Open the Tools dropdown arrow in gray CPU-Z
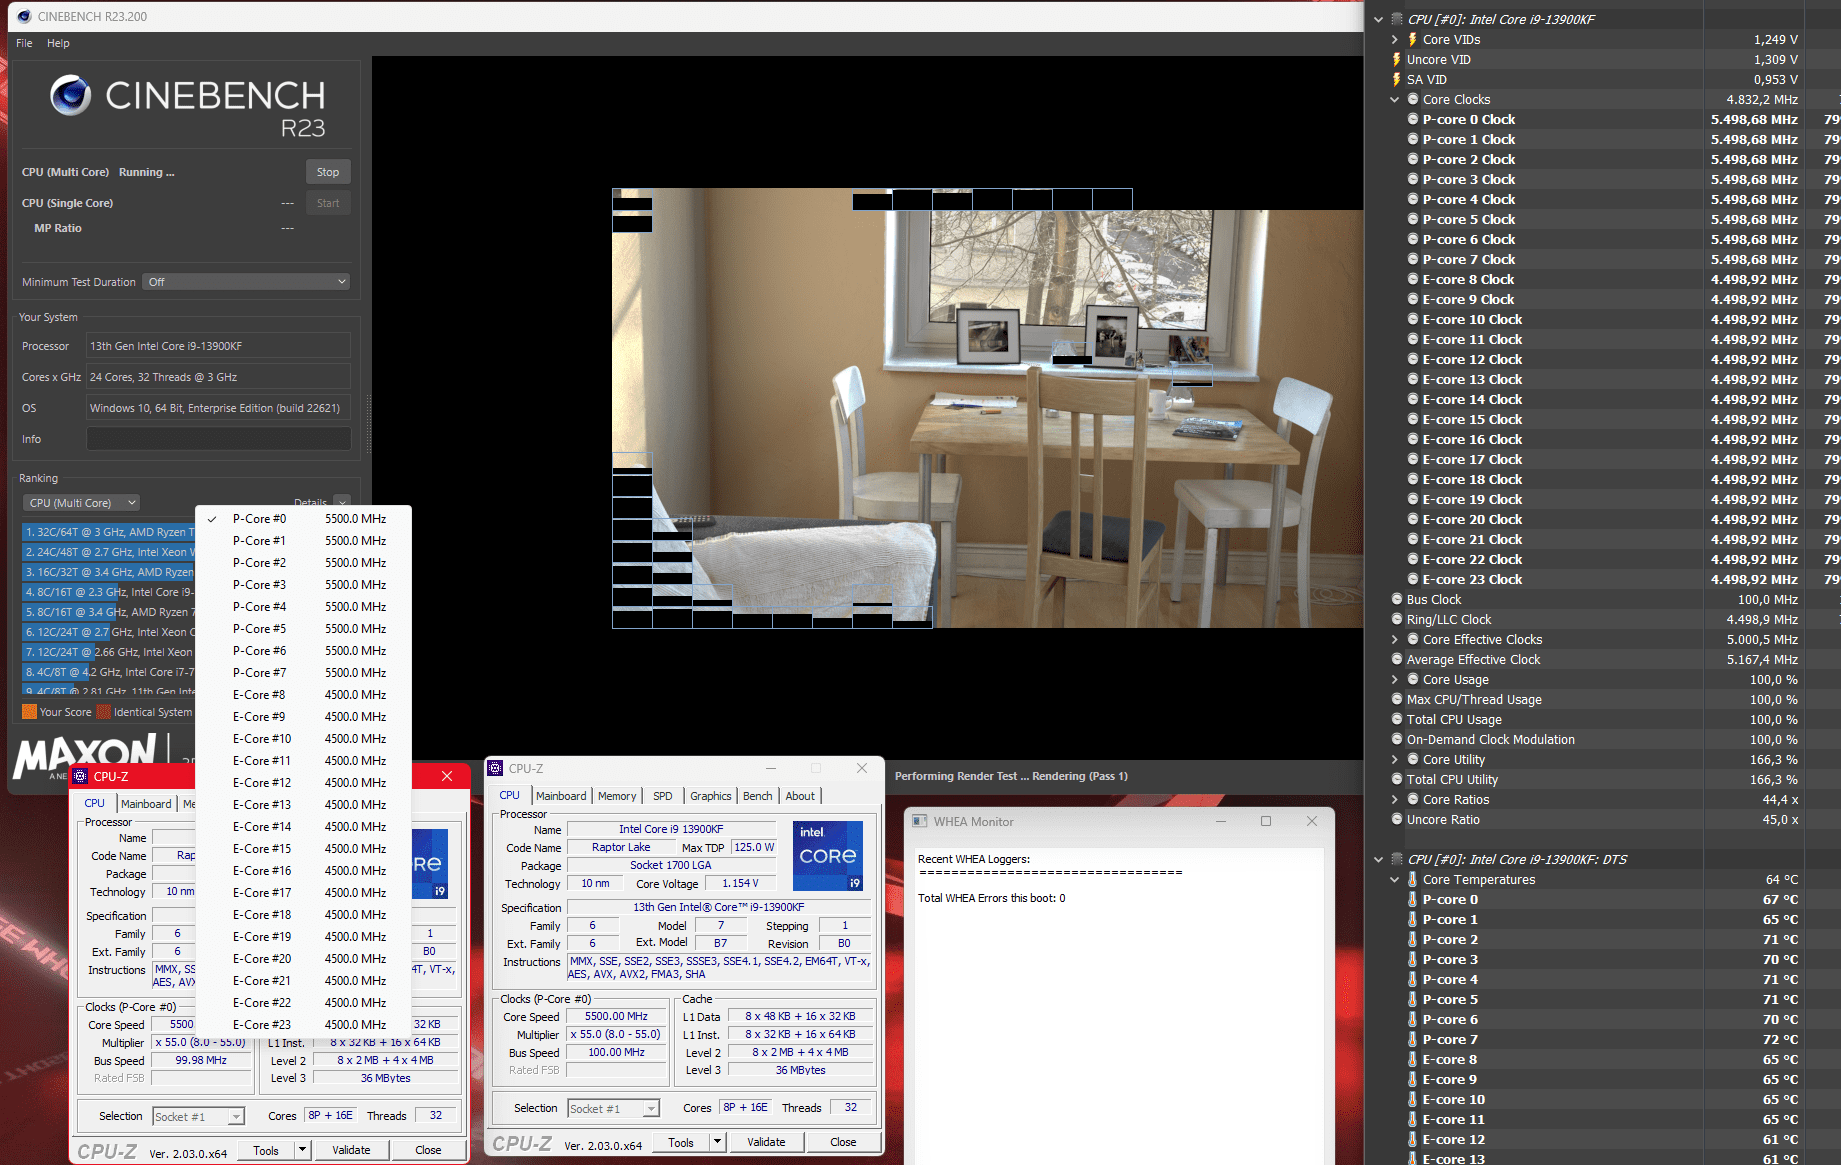Screen dimensions: 1841x1165 click(x=717, y=1142)
